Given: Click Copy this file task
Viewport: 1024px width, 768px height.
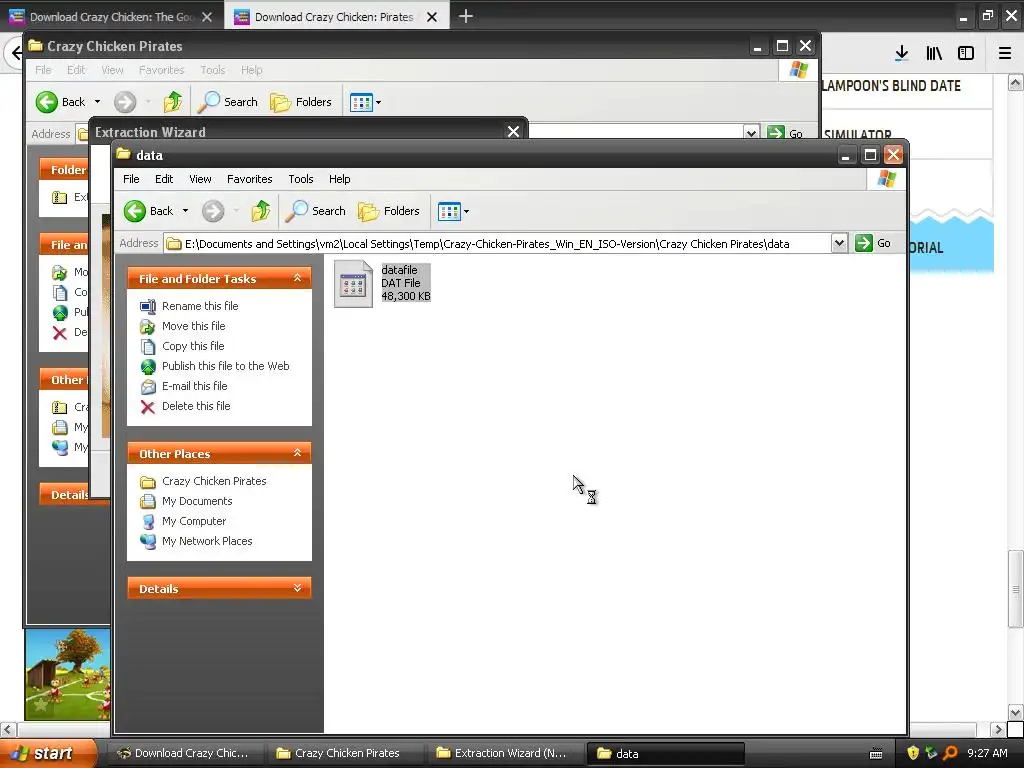Looking at the screenshot, I should [x=193, y=346].
